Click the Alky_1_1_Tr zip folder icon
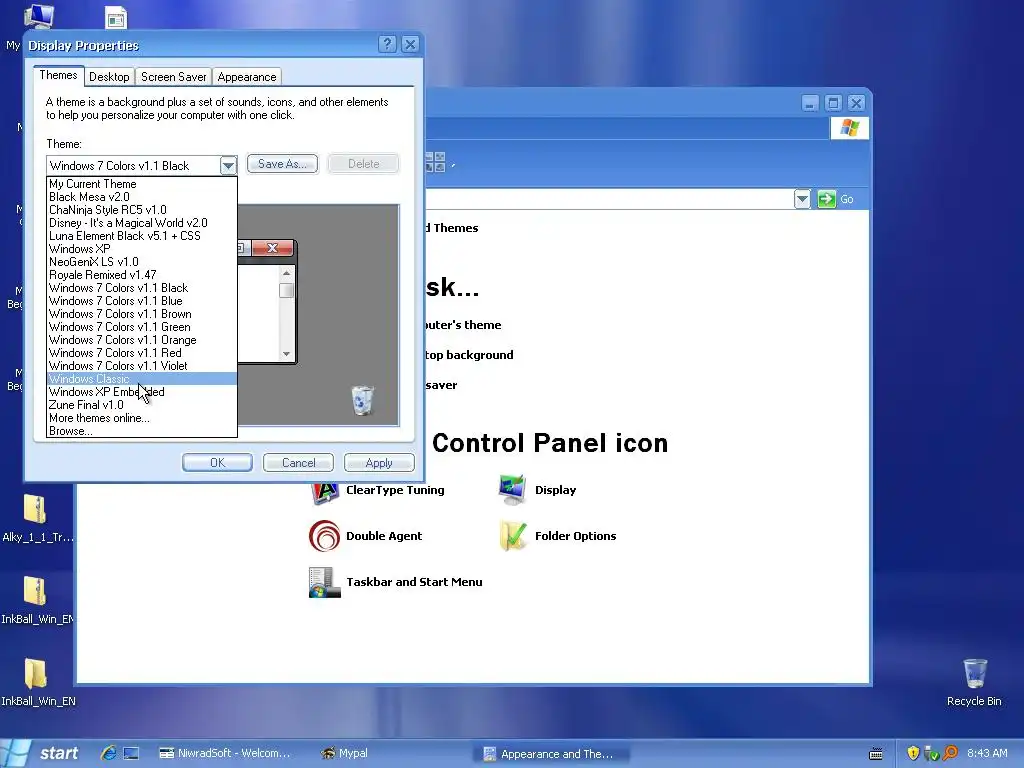This screenshot has height=768, width=1024. (35, 509)
